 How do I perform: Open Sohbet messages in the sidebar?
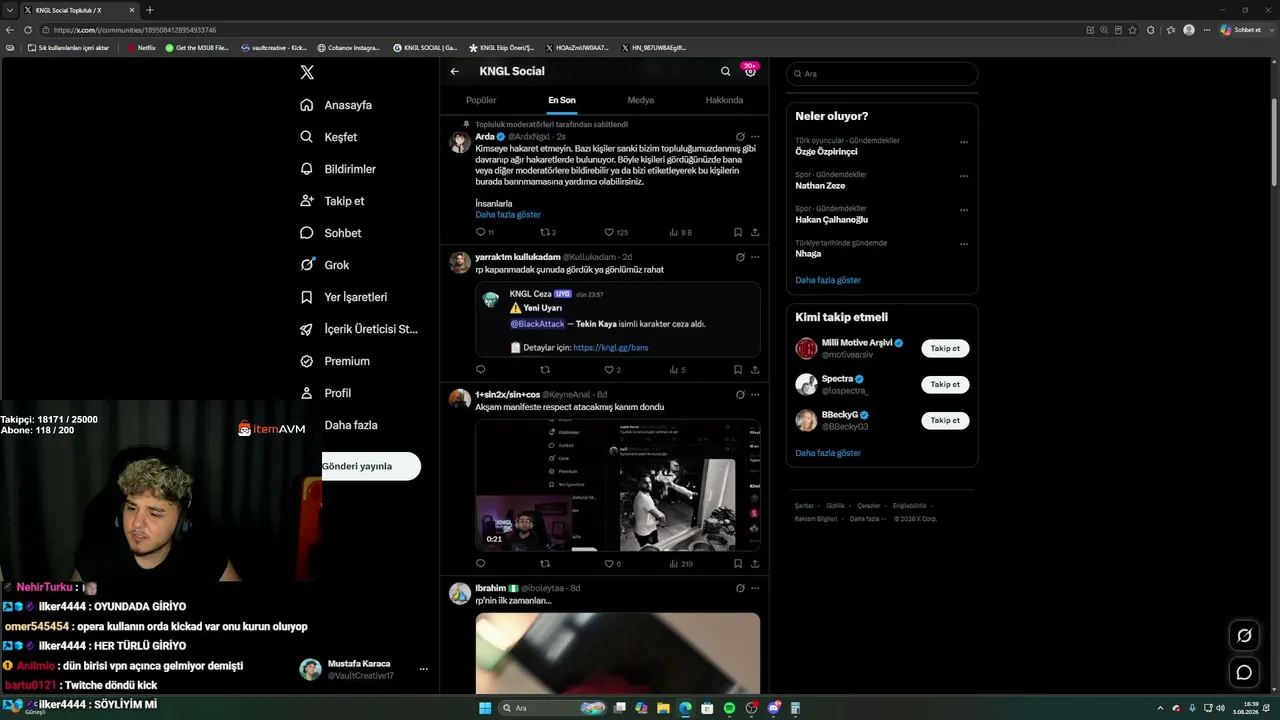331,233
